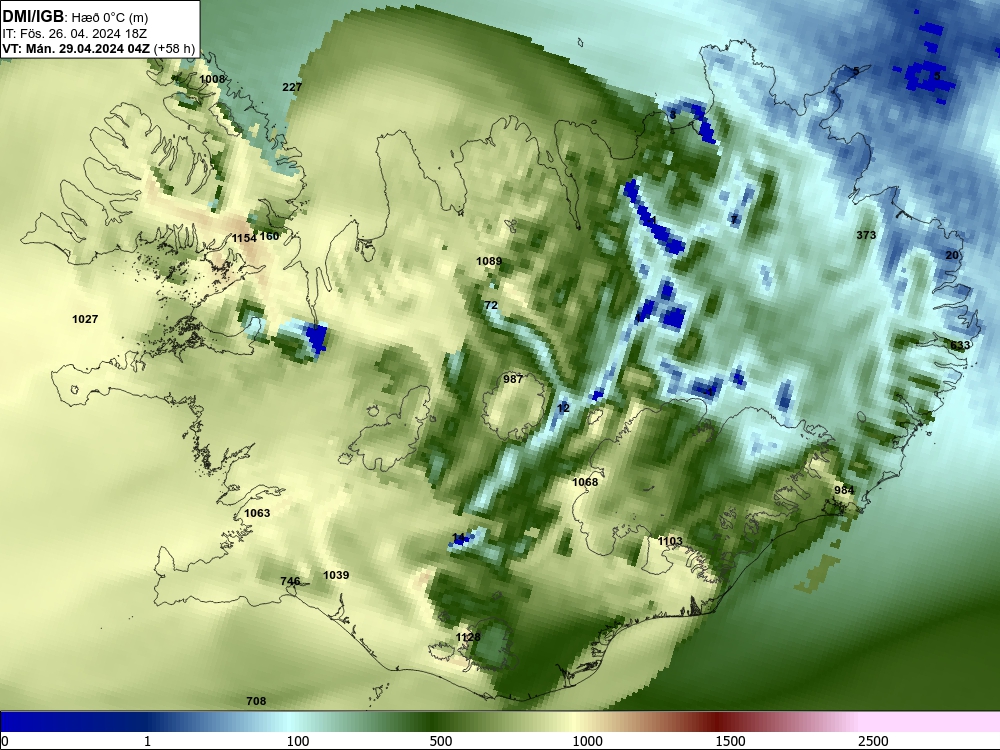Click the map value 72

pos(490,305)
